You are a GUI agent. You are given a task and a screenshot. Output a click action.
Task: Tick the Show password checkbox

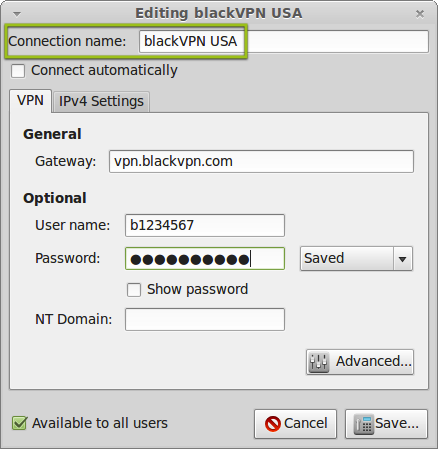point(134,290)
